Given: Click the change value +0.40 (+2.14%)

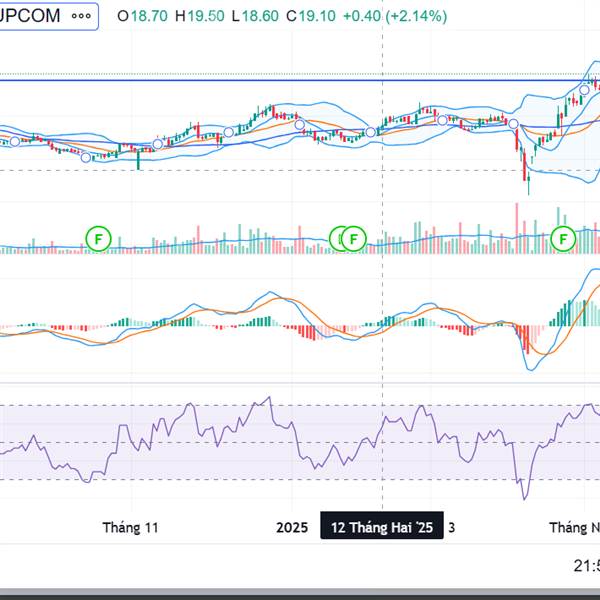Looking at the screenshot, I should click(x=395, y=16).
